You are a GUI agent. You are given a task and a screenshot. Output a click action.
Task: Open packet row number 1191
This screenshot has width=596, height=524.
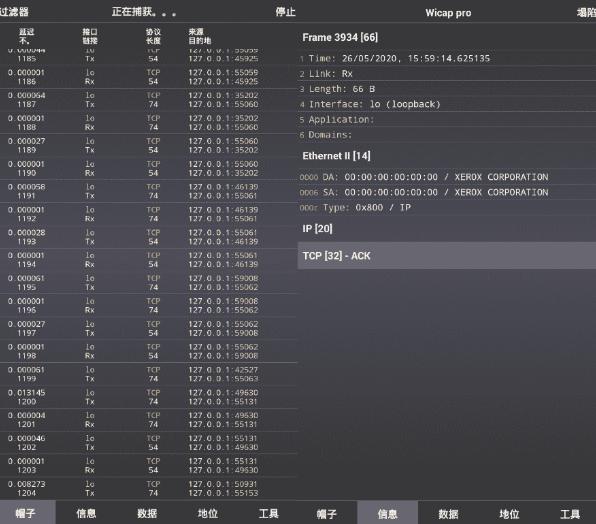(149, 191)
